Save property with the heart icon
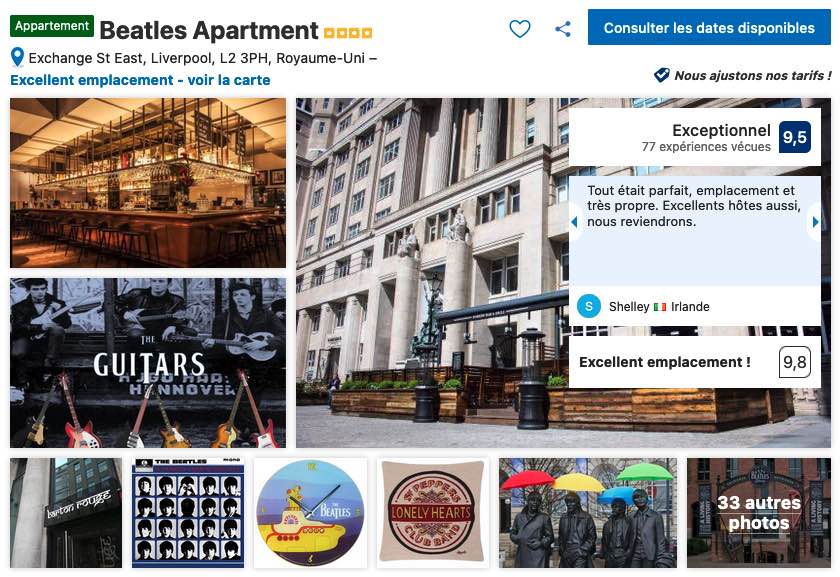Viewport: 840px width, 577px height. 520,28
